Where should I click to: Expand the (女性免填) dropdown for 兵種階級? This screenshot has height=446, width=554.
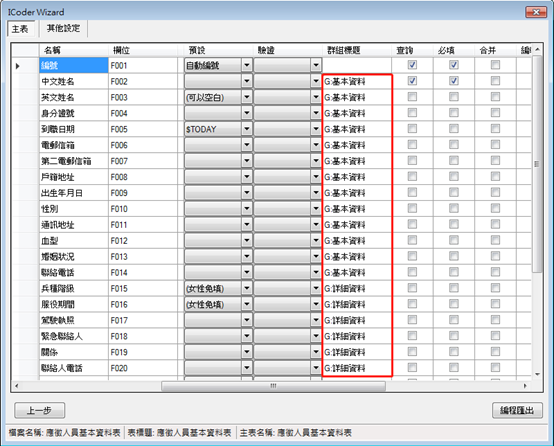pos(247,288)
